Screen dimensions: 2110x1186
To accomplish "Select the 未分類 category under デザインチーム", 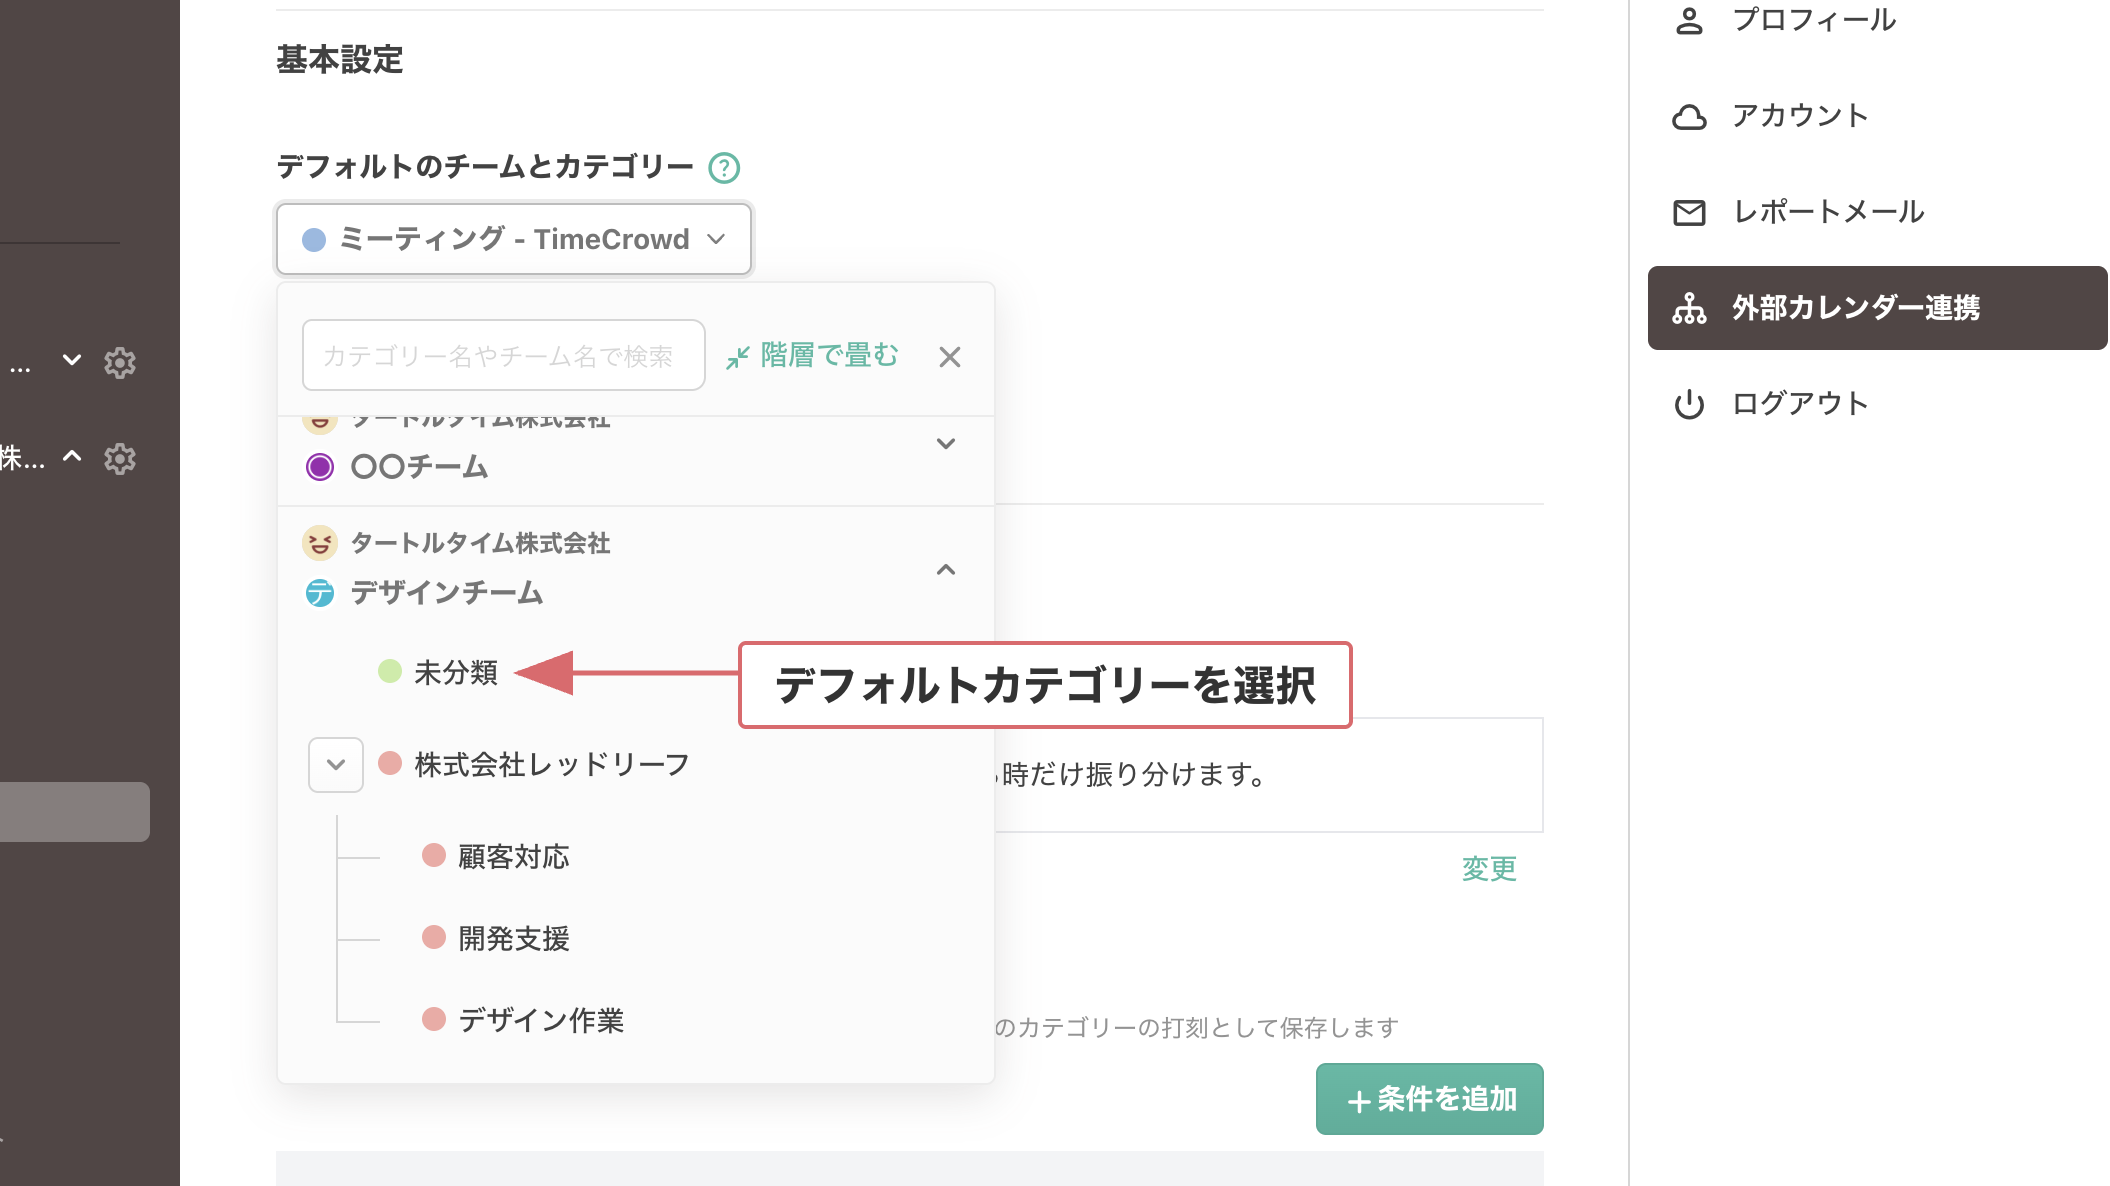I will coord(455,673).
